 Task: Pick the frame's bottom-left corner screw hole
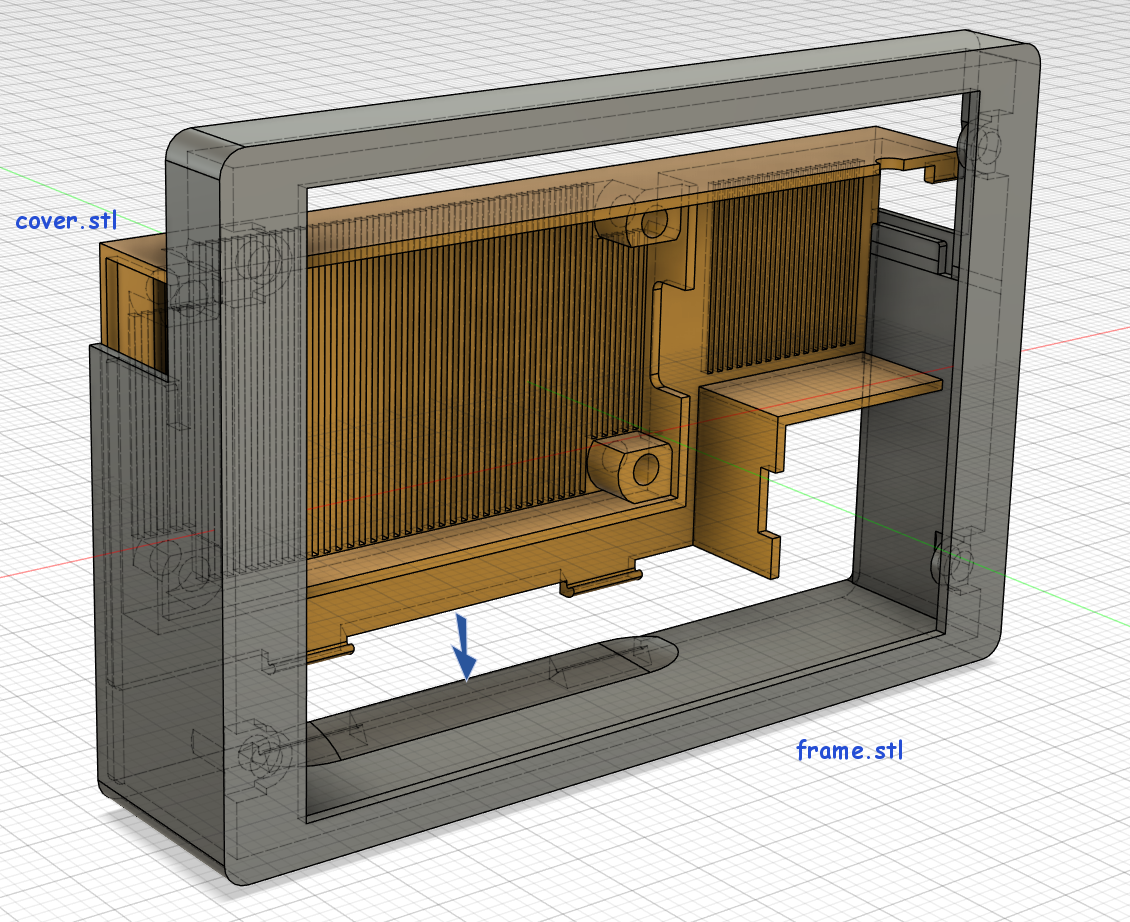(262, 750)
